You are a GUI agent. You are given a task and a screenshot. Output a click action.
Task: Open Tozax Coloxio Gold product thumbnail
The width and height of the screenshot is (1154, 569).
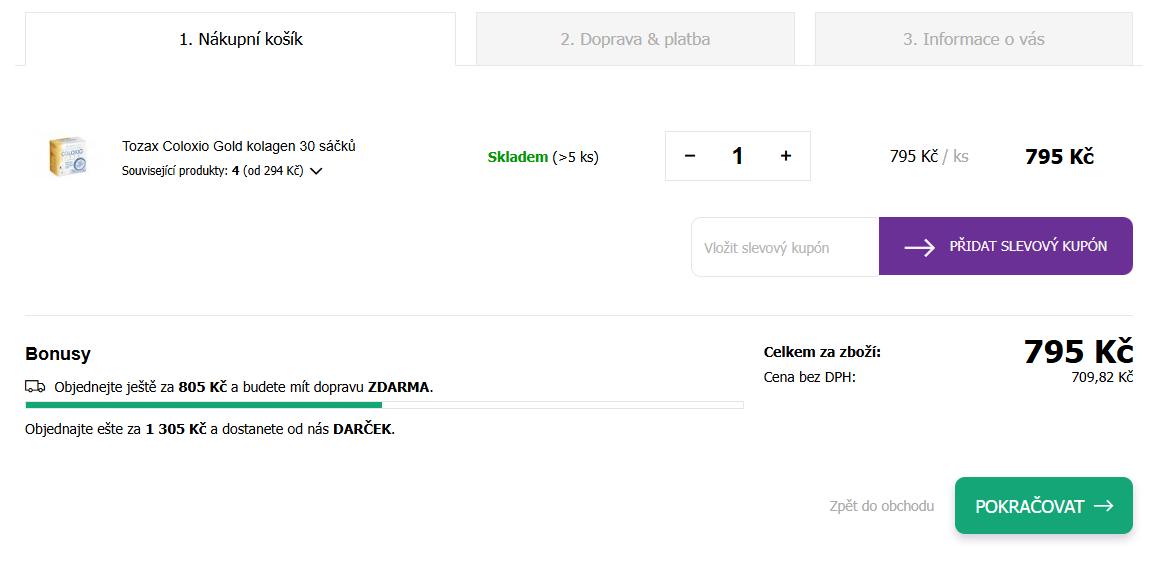pyautogui.click(x=67, y=157)
